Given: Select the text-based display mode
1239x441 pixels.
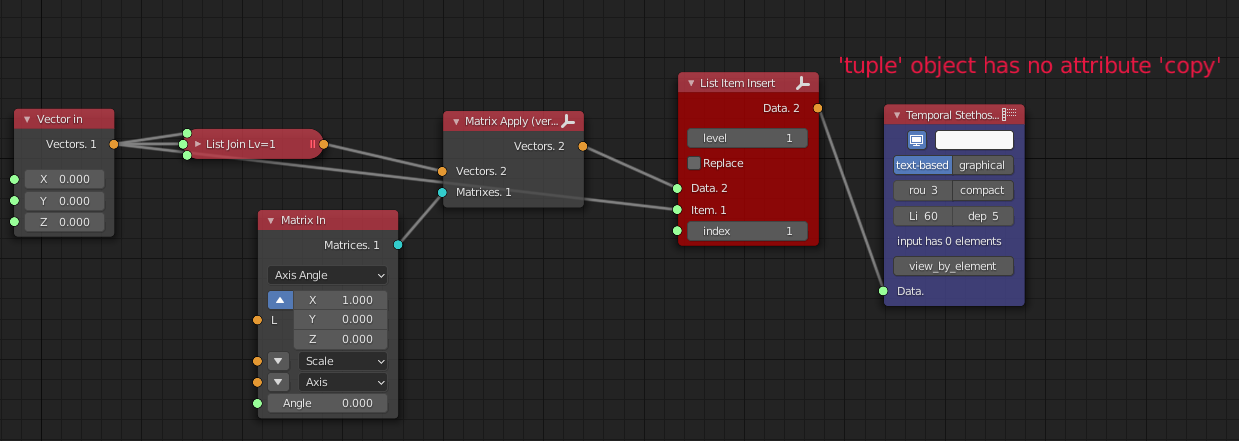Looking at the screenshot, I should (x=923, y=165).
